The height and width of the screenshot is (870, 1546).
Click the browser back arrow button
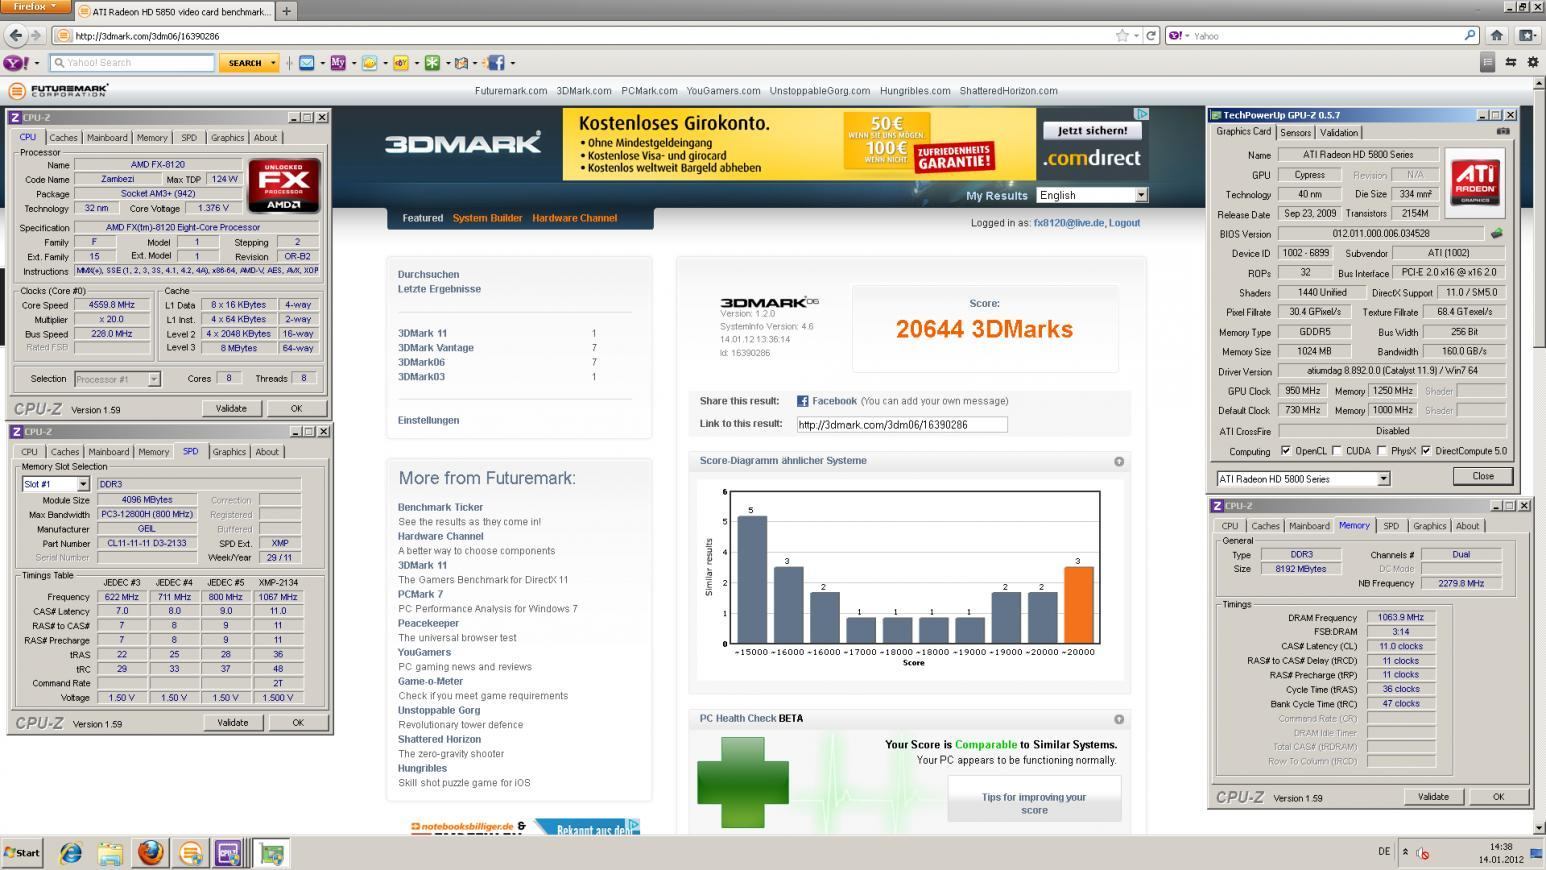pos(15,35)
